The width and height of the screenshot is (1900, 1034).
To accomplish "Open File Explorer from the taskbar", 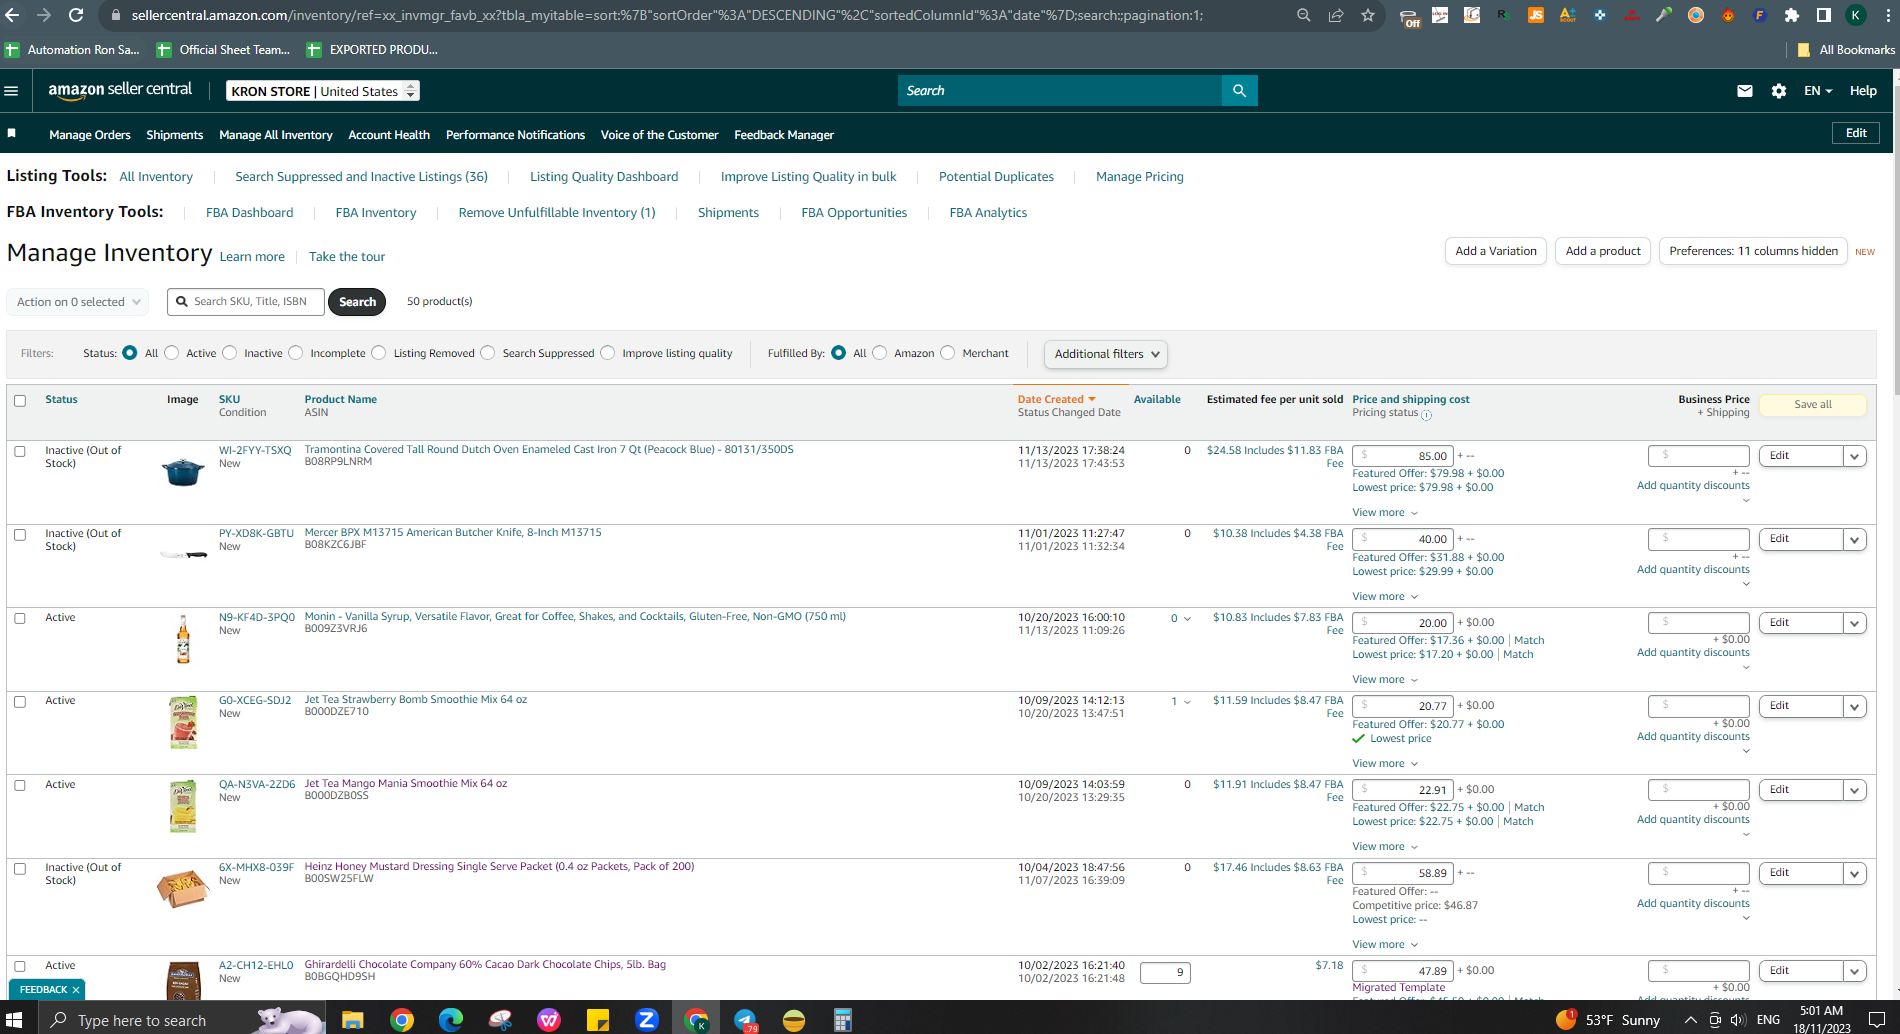I will pyautogui.click(x=352, y=1020).
